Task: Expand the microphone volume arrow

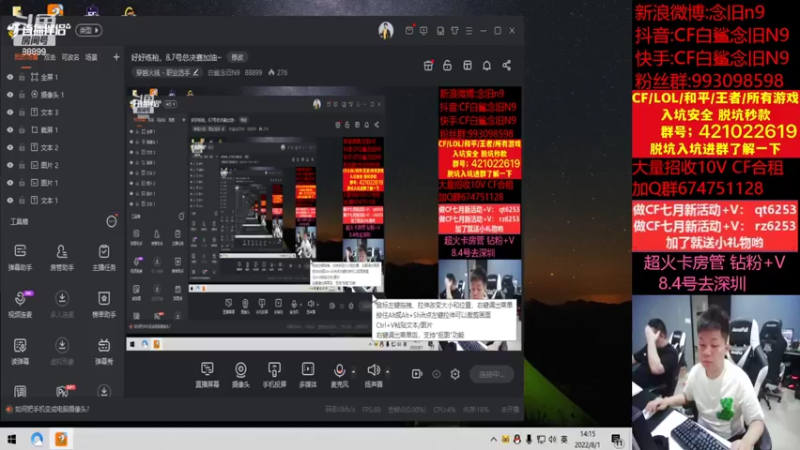Action: 353,371
